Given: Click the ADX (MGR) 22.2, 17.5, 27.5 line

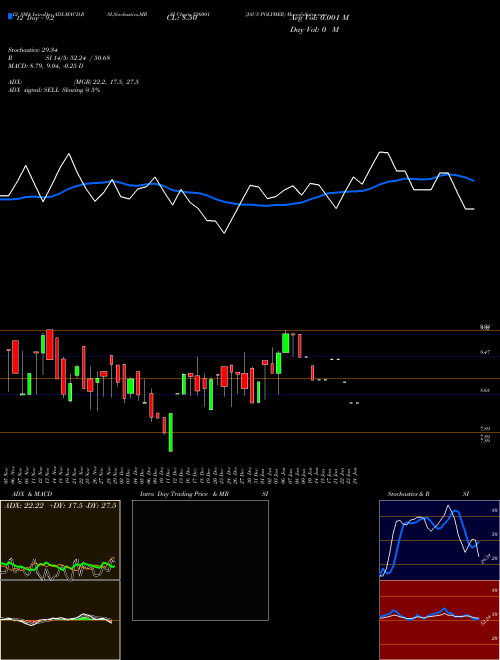Looking at the screenshot, I should coord(73,82).
